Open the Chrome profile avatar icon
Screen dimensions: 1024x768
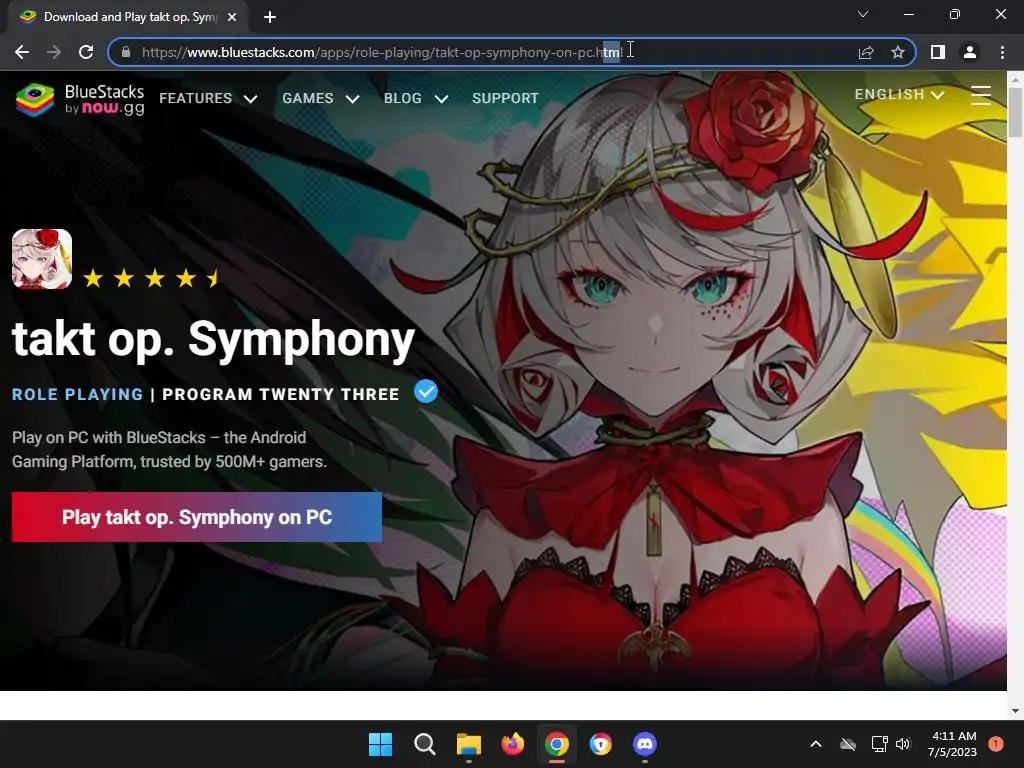pyautogui.click(x=970, y=52)
